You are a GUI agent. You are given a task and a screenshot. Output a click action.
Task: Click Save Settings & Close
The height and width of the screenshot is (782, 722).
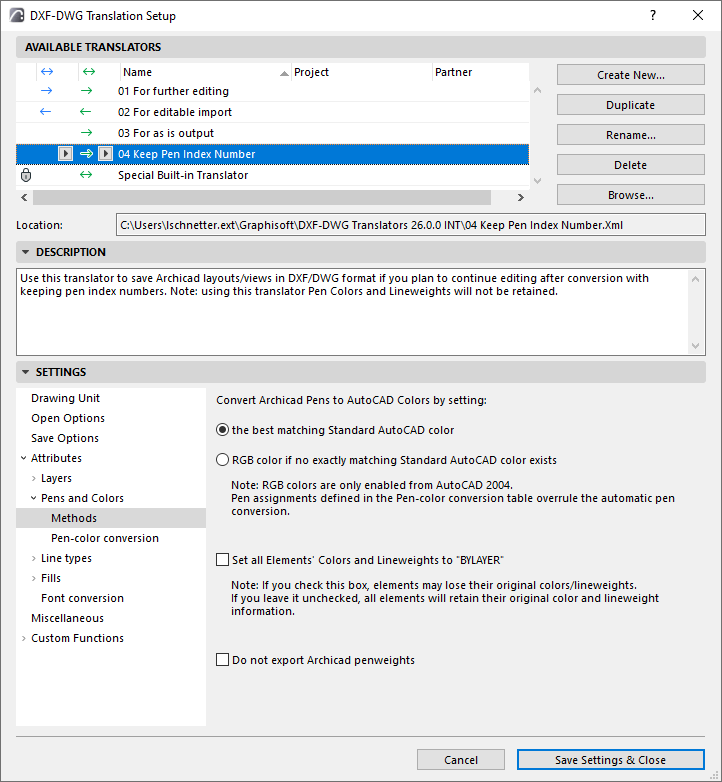610,760
